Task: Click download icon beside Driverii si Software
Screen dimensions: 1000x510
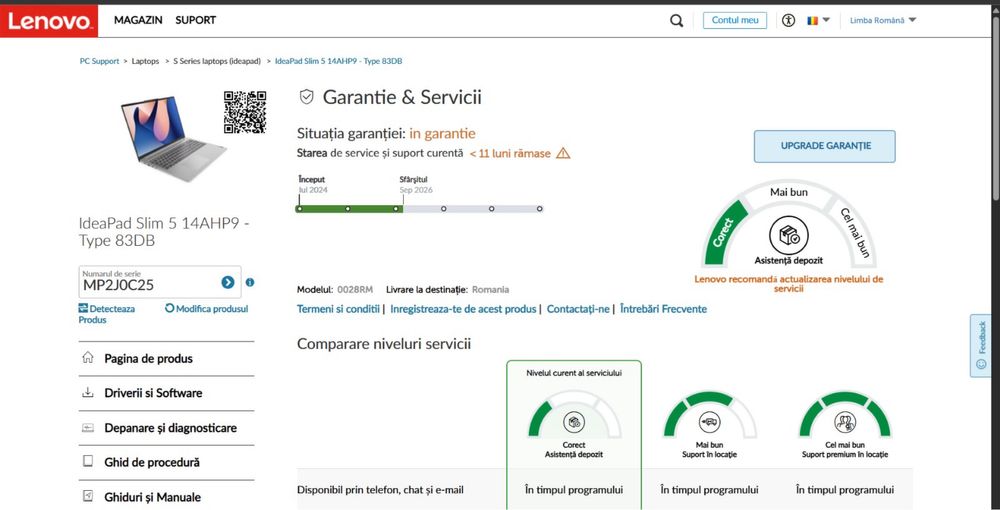Action: [87, 393]
